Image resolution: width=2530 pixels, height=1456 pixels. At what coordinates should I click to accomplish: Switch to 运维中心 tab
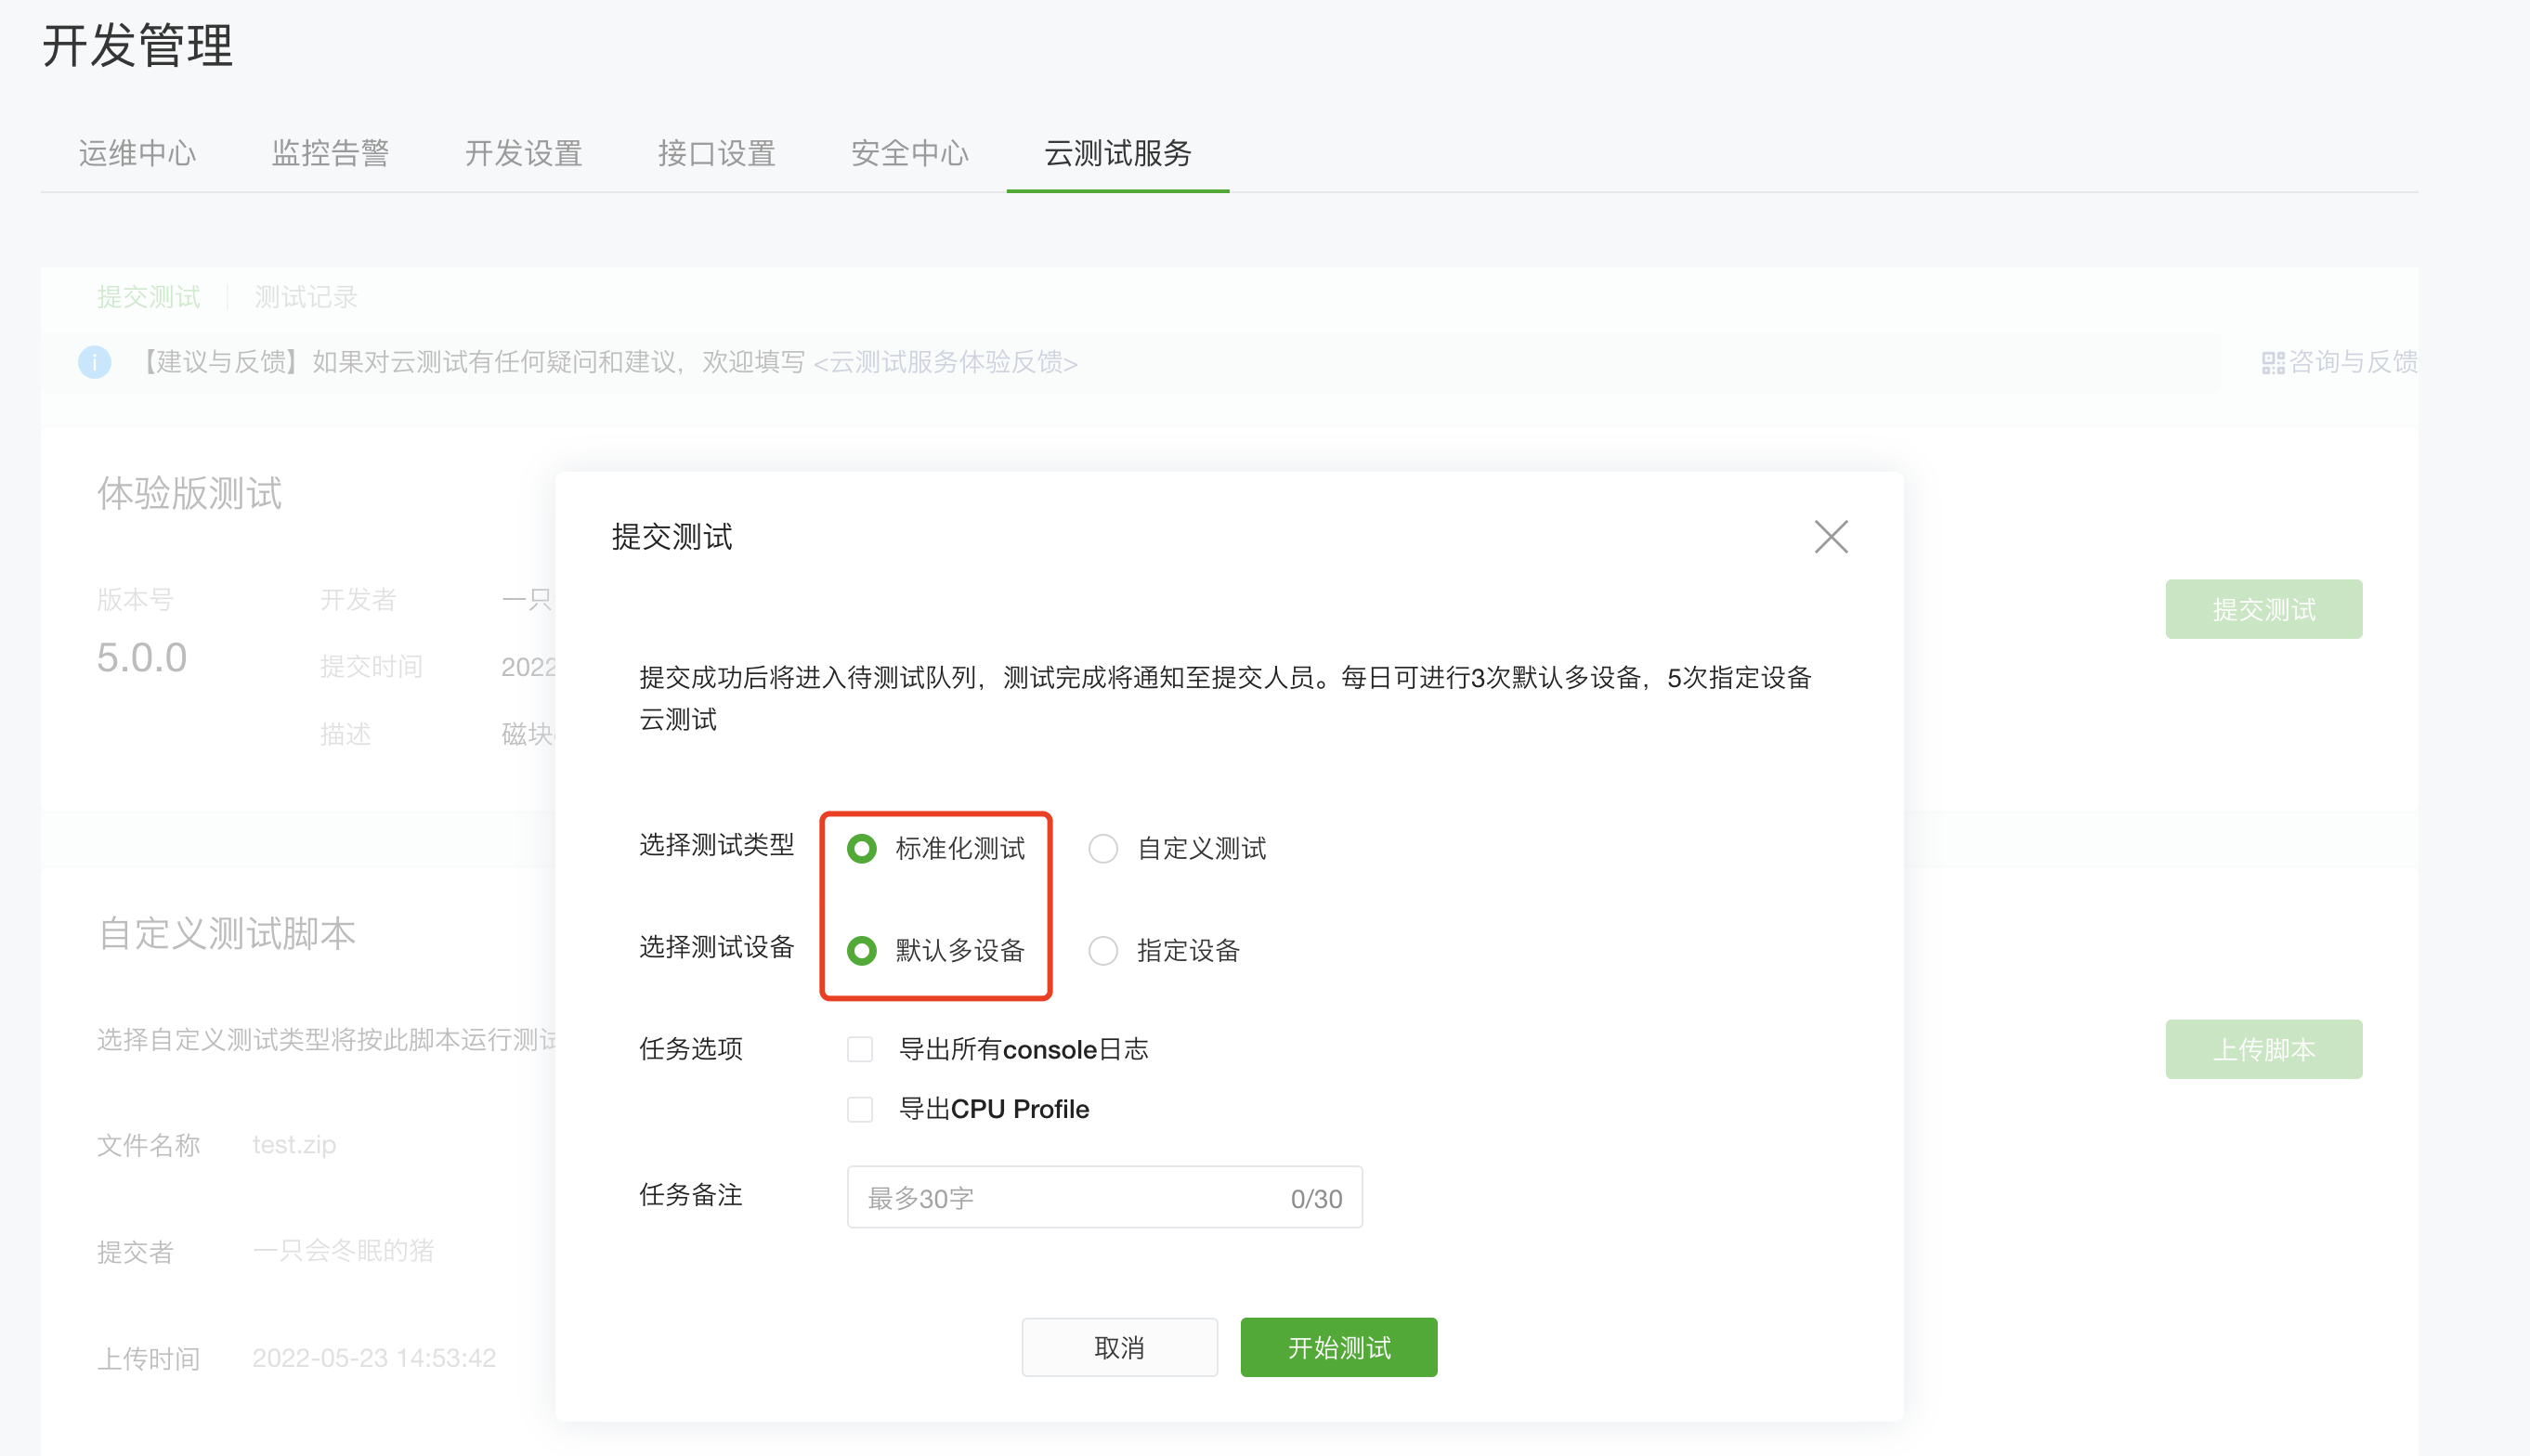[137, 153]
